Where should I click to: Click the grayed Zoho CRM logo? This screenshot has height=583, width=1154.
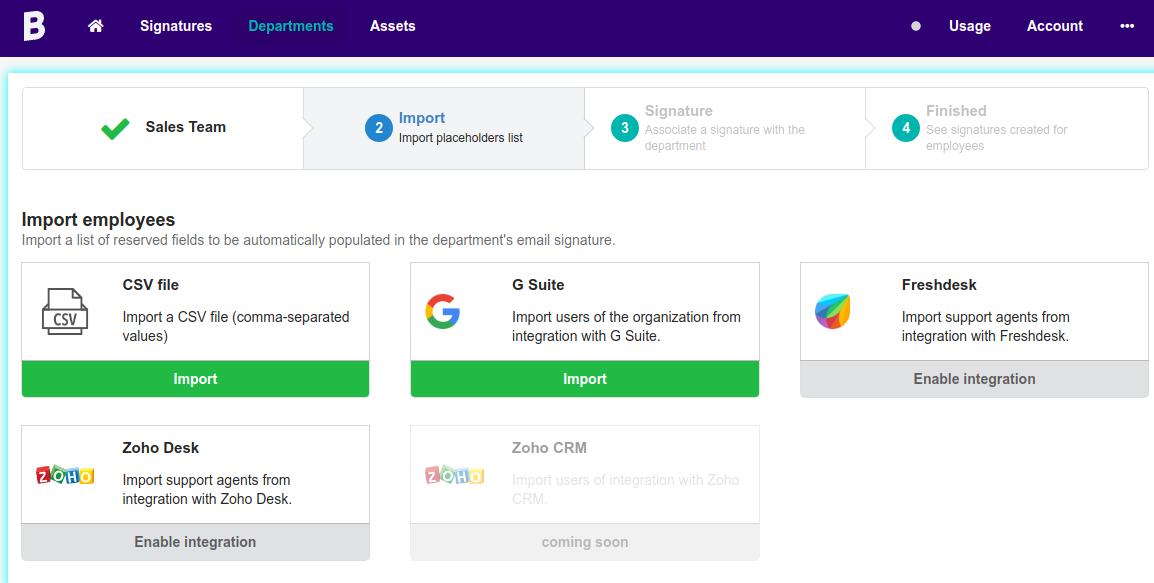pos(456,475)
